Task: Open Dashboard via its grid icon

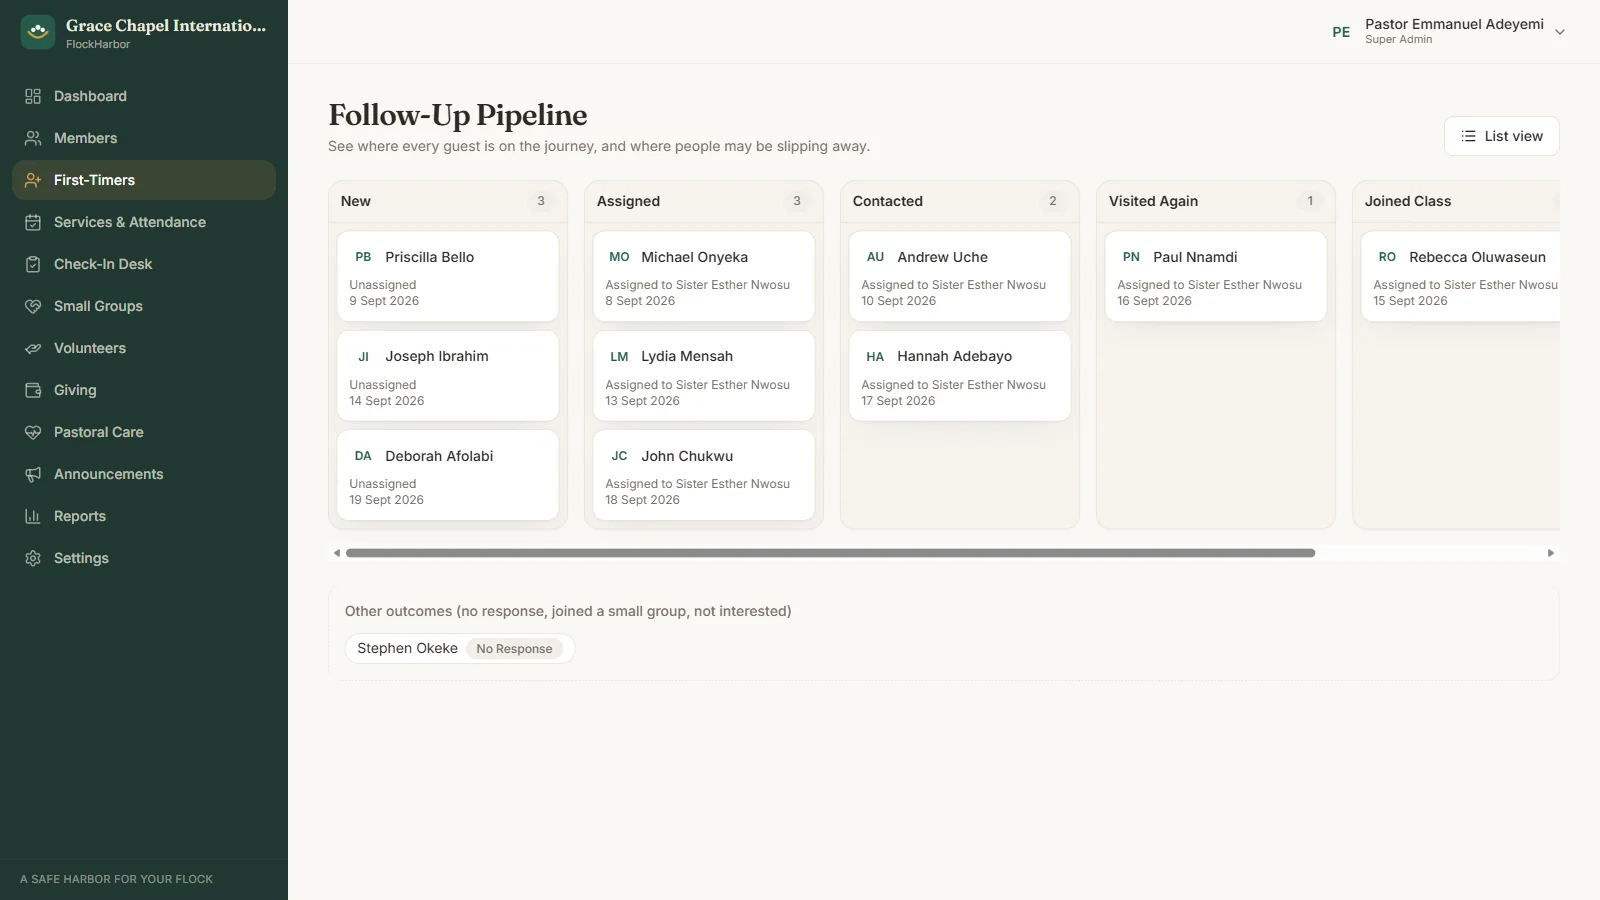Action: click(33, 96)
